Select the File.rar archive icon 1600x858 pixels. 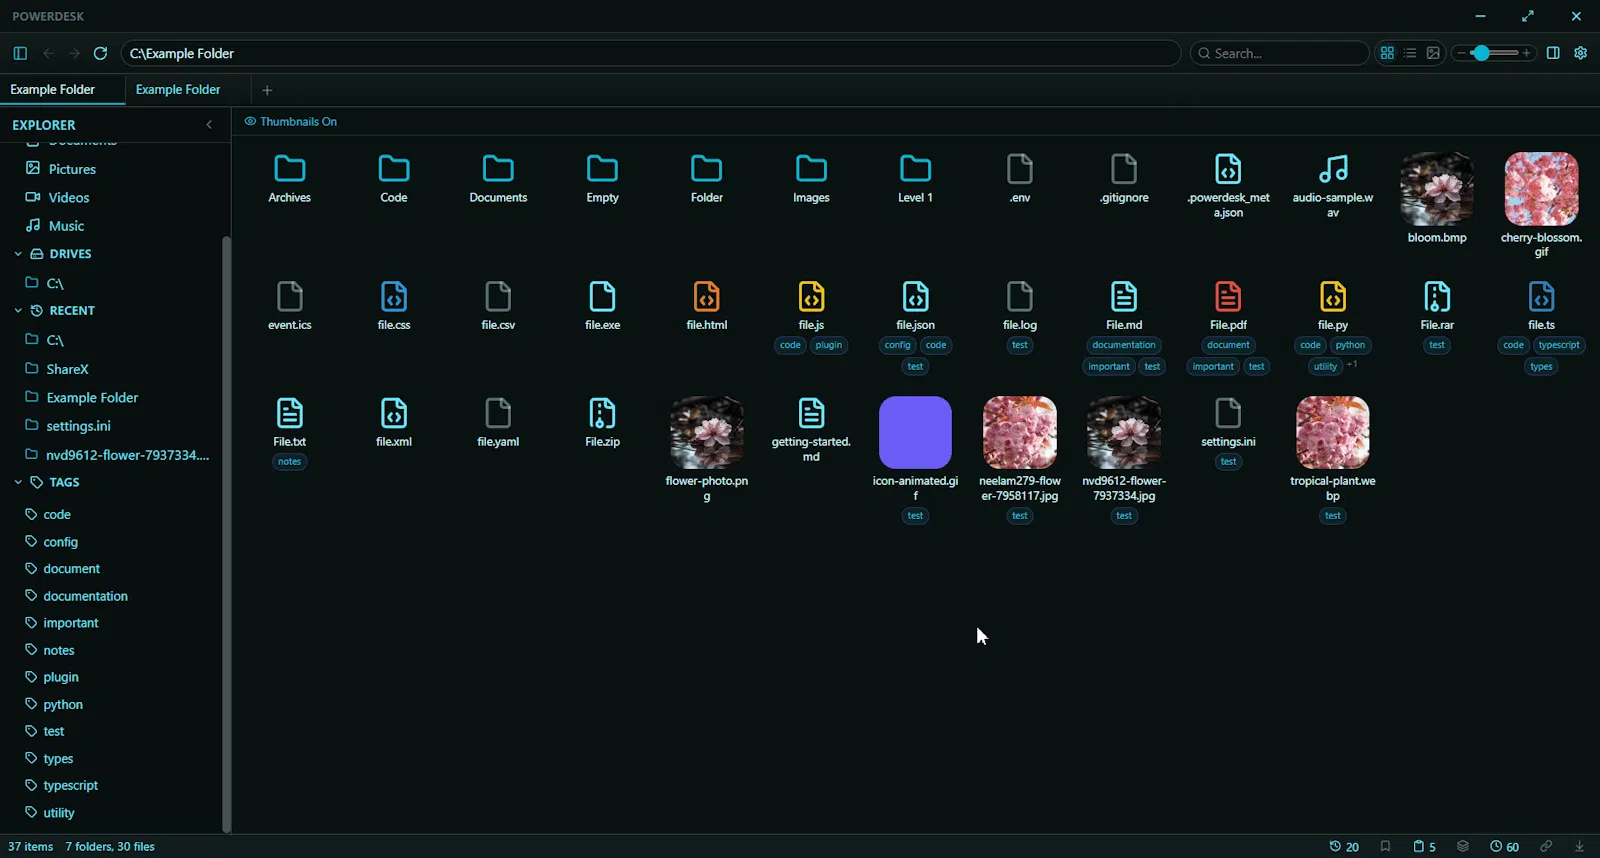(1437, 296)
